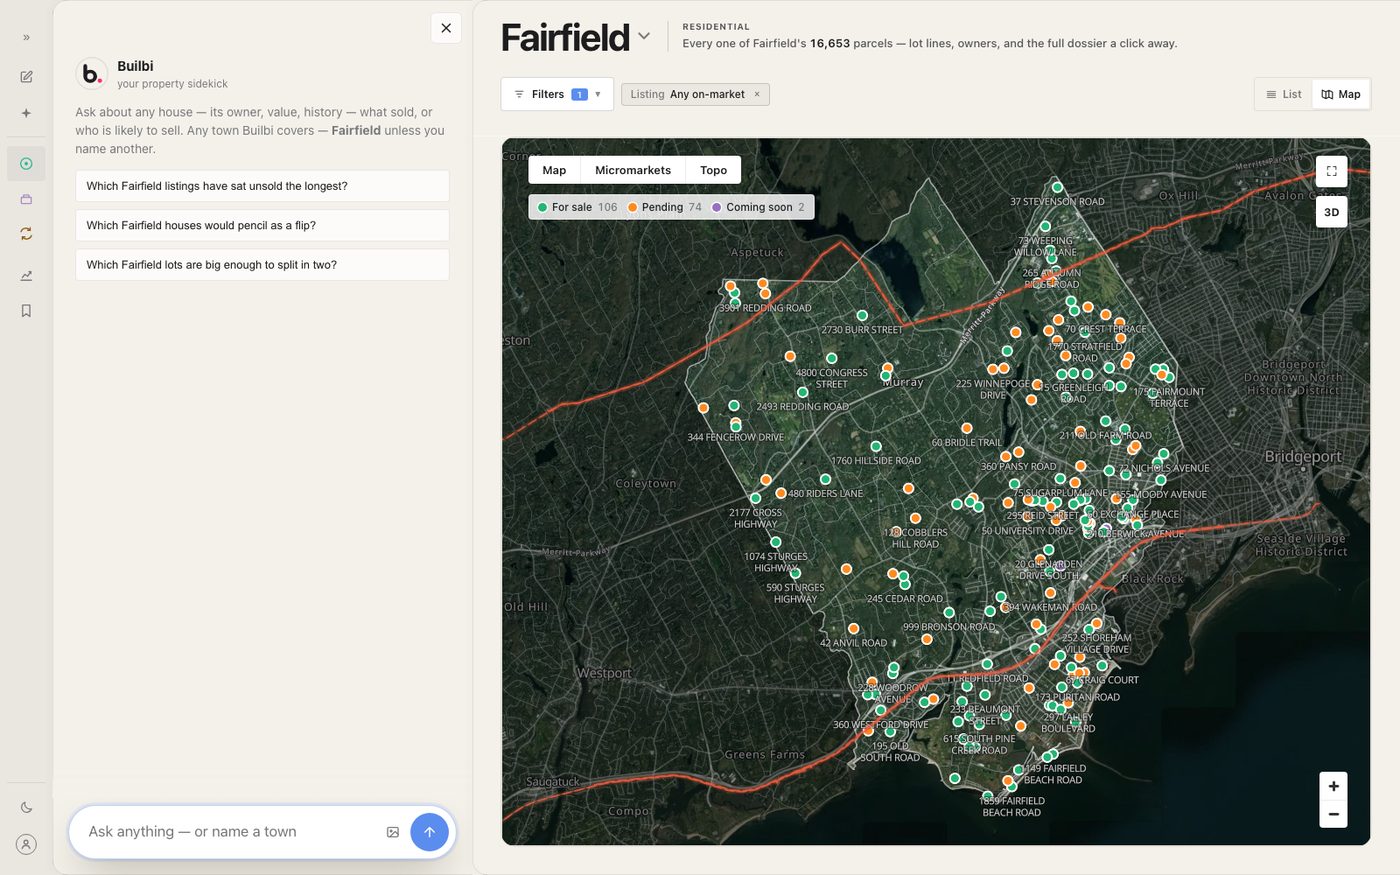Zoom in the map with plus button
The height and width of the screenshot is (875, 1400).
1333,786
